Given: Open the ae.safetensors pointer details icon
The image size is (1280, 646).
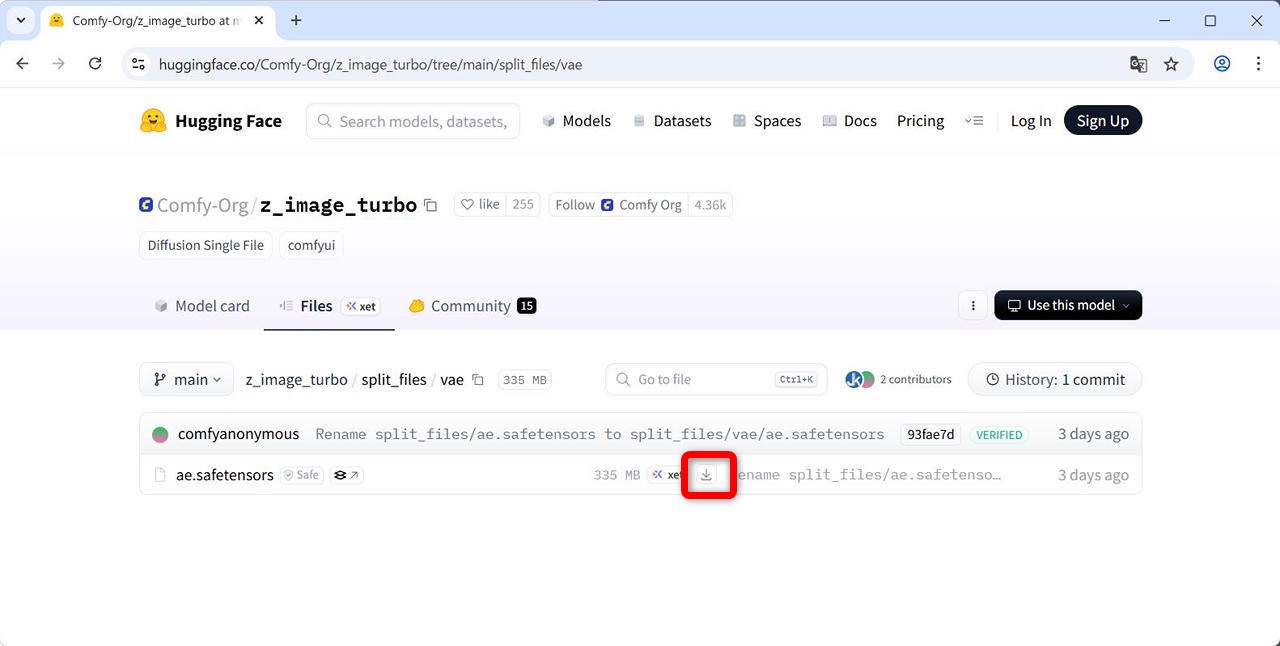Looking at the screenshot, I should 346,475.
